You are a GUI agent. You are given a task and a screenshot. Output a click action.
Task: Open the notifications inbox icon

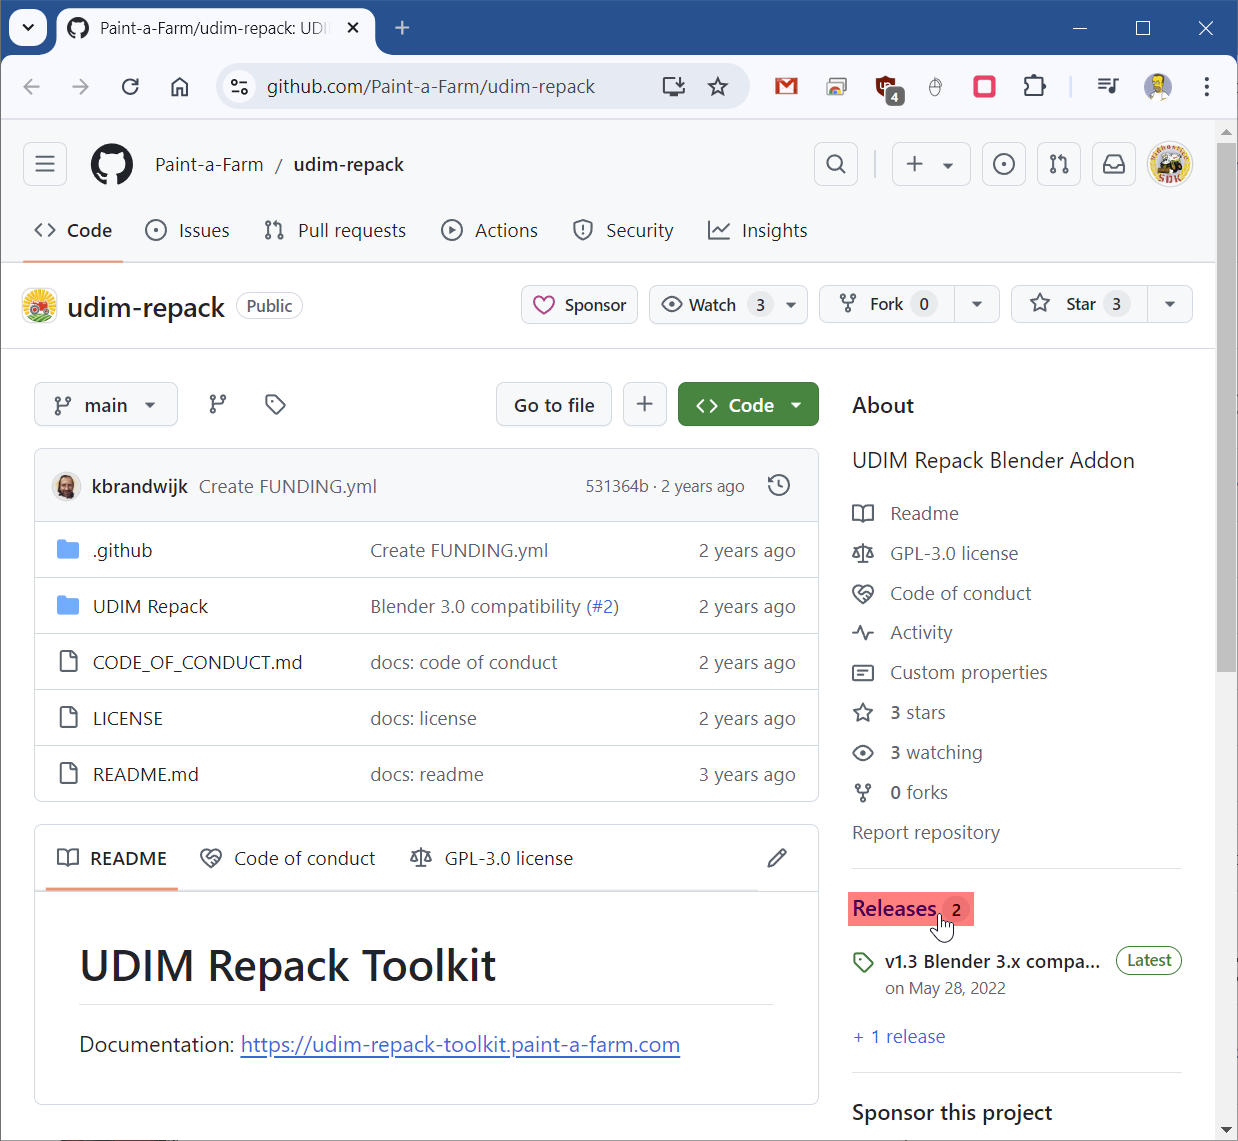tap(1114, 164)
